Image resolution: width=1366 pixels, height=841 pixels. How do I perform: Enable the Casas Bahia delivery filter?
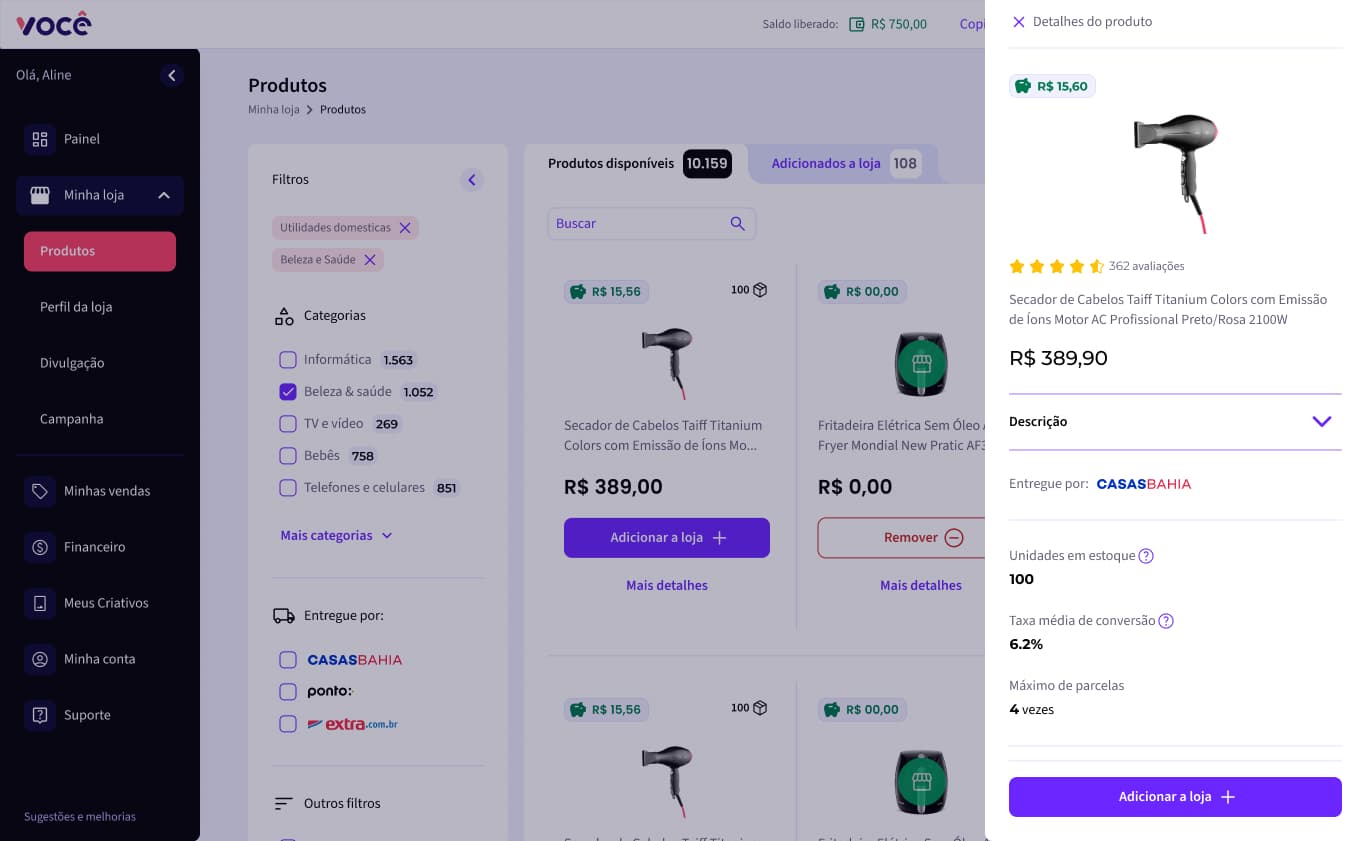click(x=288, y=660)
